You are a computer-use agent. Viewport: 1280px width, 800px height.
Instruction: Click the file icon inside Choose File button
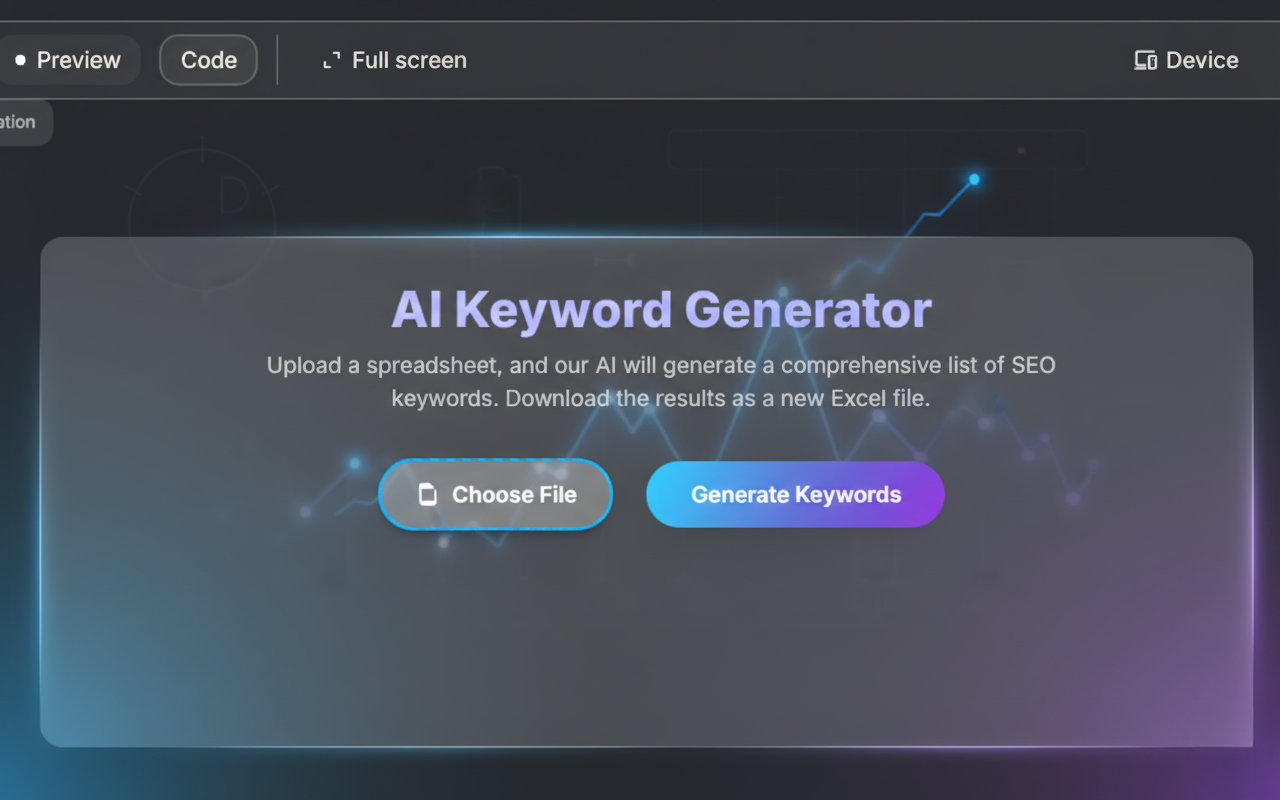430,494
